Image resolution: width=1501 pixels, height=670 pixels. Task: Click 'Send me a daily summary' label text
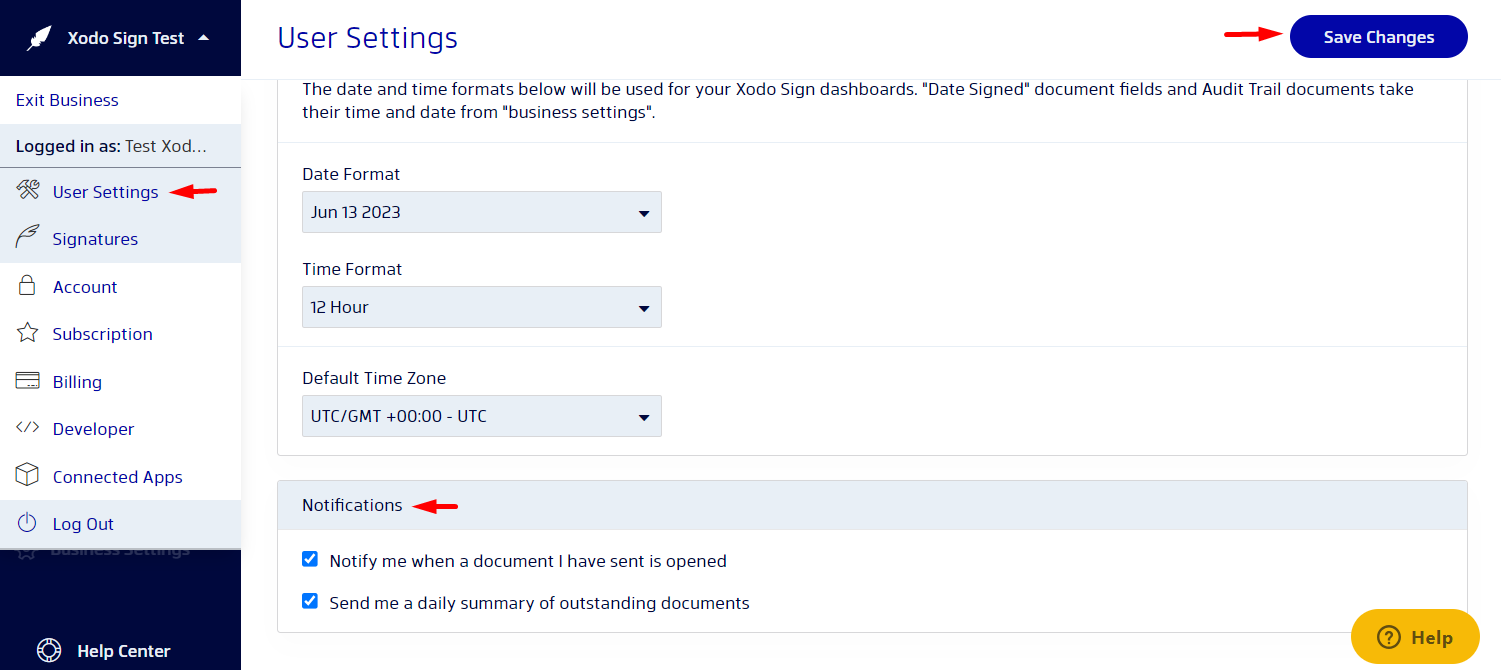tap(539, 603)
